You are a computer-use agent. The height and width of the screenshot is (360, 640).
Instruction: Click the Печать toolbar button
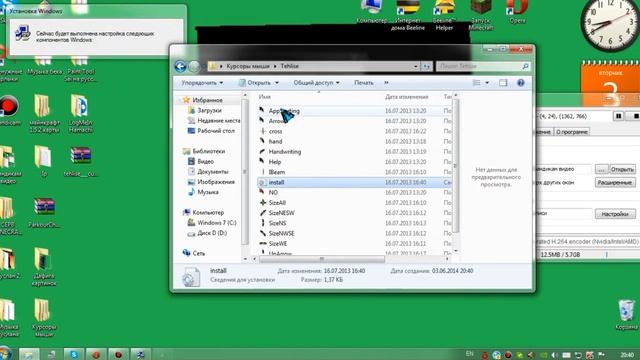point(364,82)
